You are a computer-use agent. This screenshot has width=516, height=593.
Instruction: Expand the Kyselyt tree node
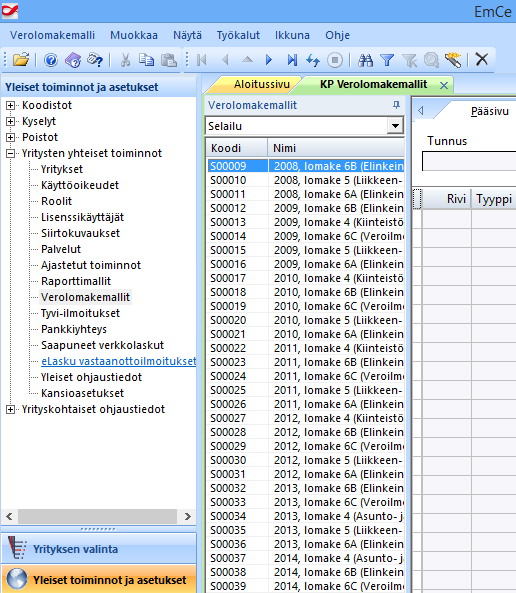pyautogui.click(x=11, y=121)
